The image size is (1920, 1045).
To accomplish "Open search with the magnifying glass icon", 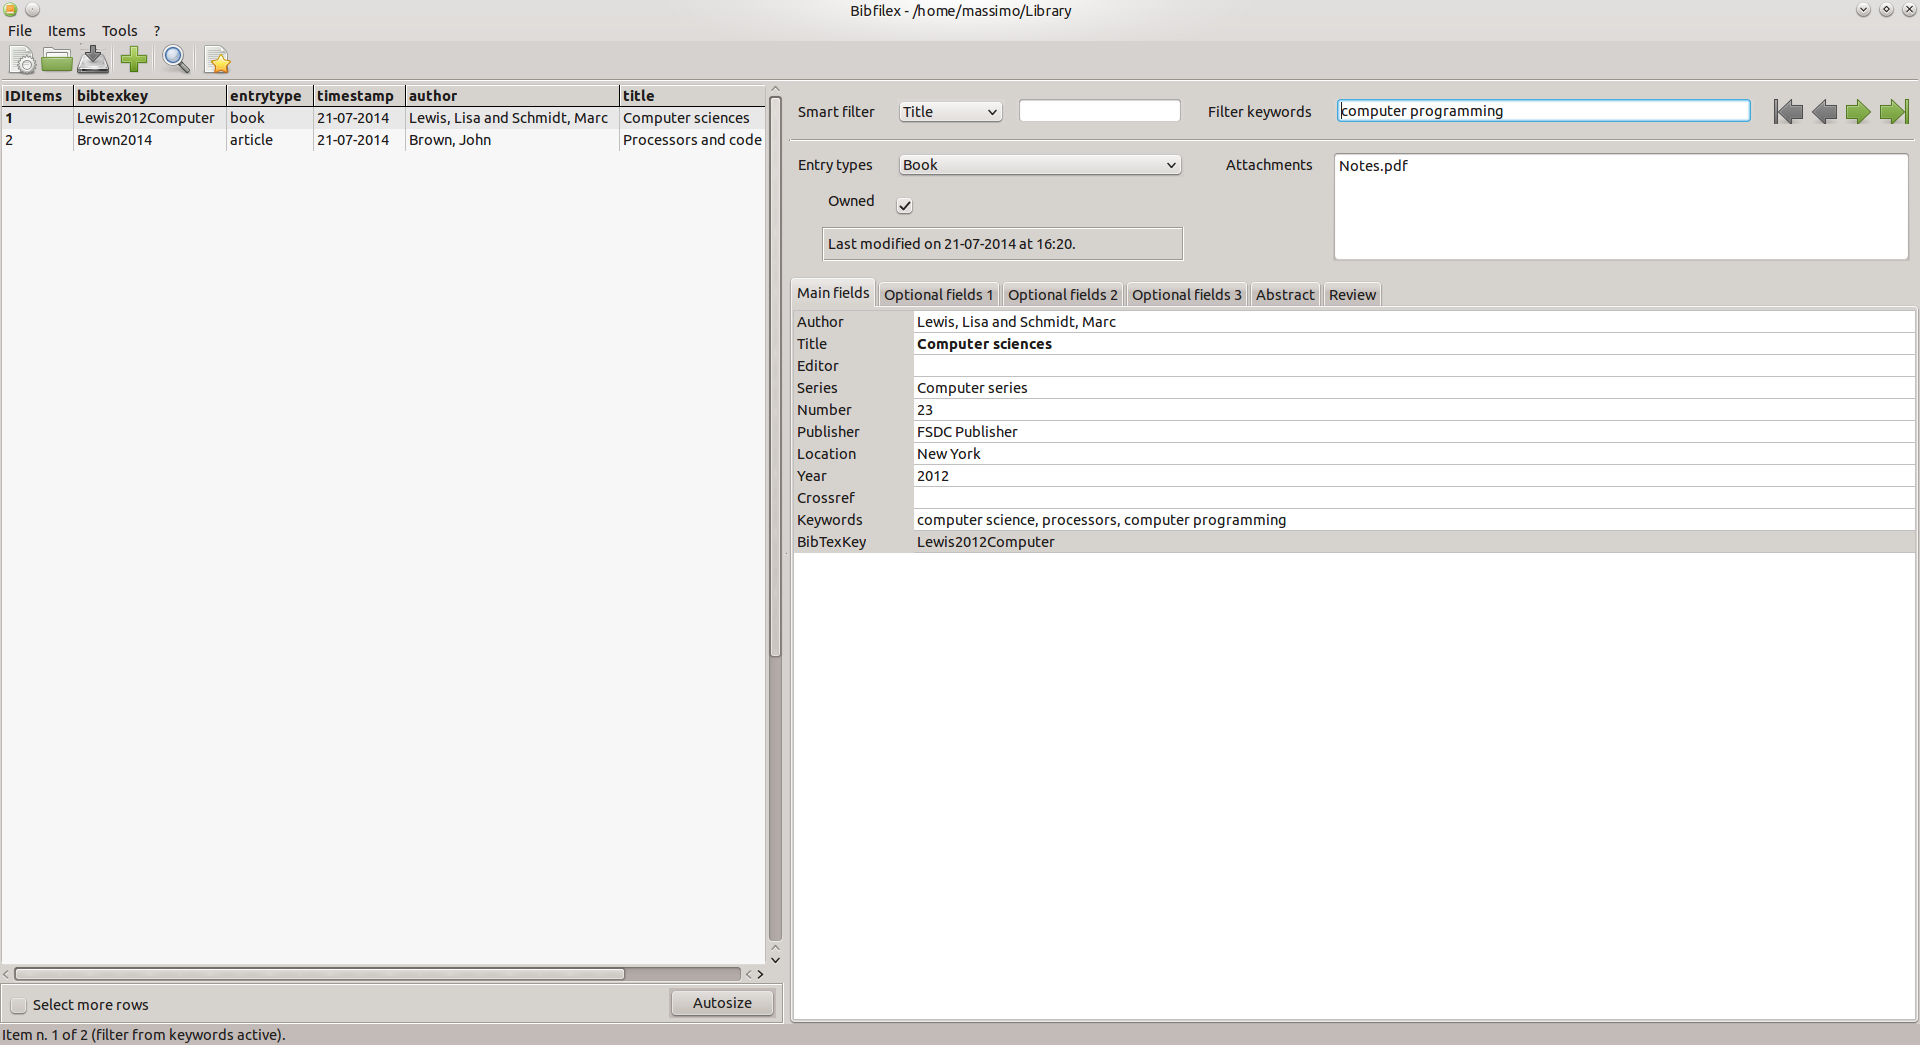I will (176, 60).
